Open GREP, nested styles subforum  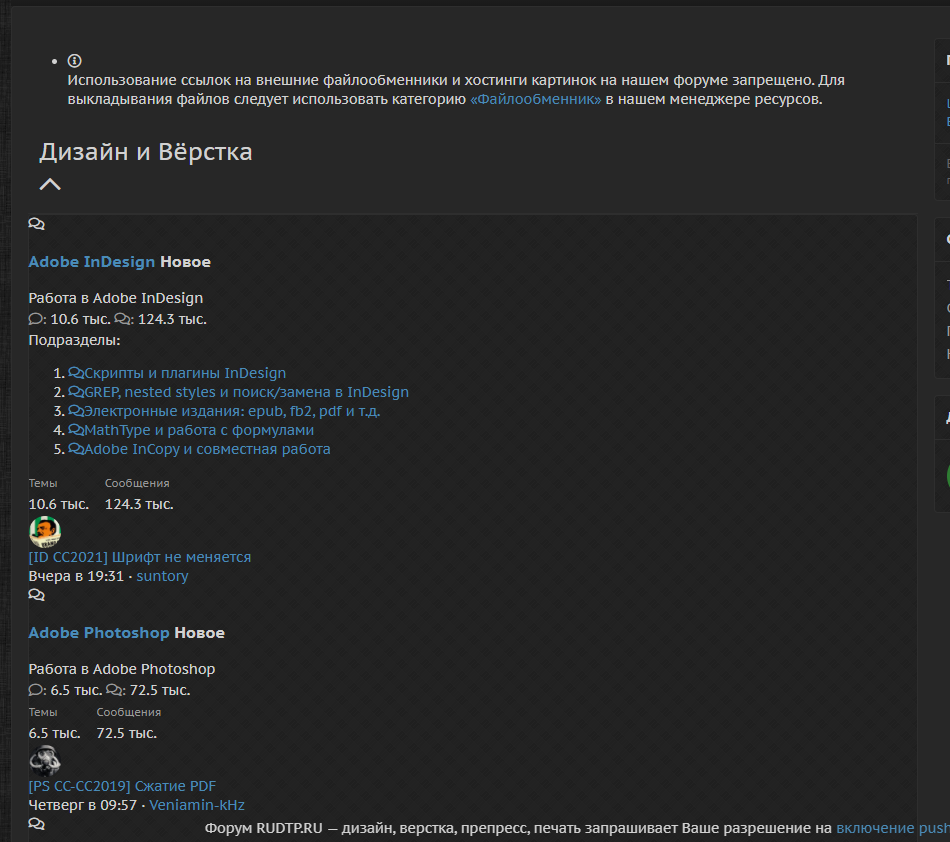[x=247, y=392]
